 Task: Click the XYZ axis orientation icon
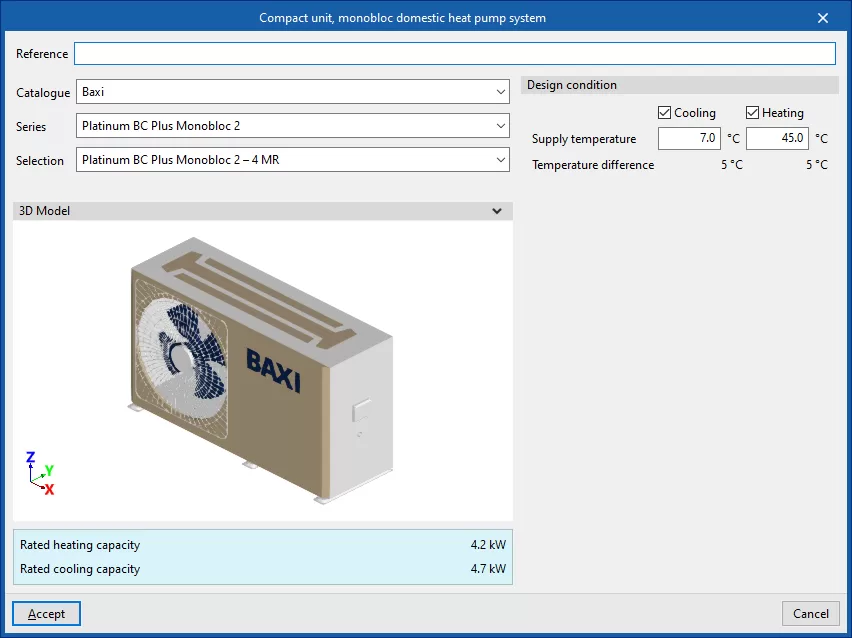coord(40,473)
